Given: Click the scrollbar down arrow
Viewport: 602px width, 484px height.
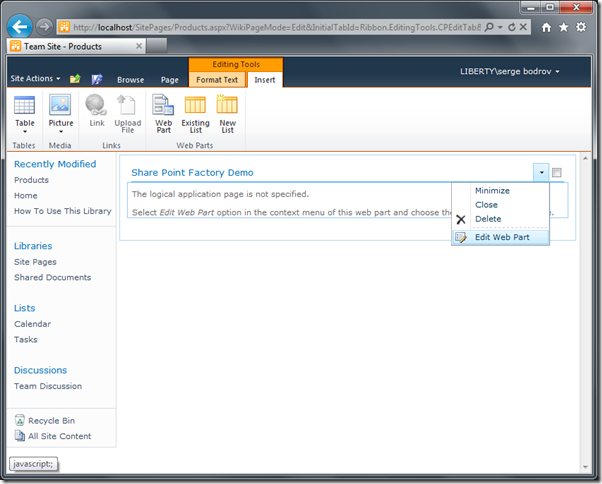Looking at the screenshot, I should pos(585,467).
